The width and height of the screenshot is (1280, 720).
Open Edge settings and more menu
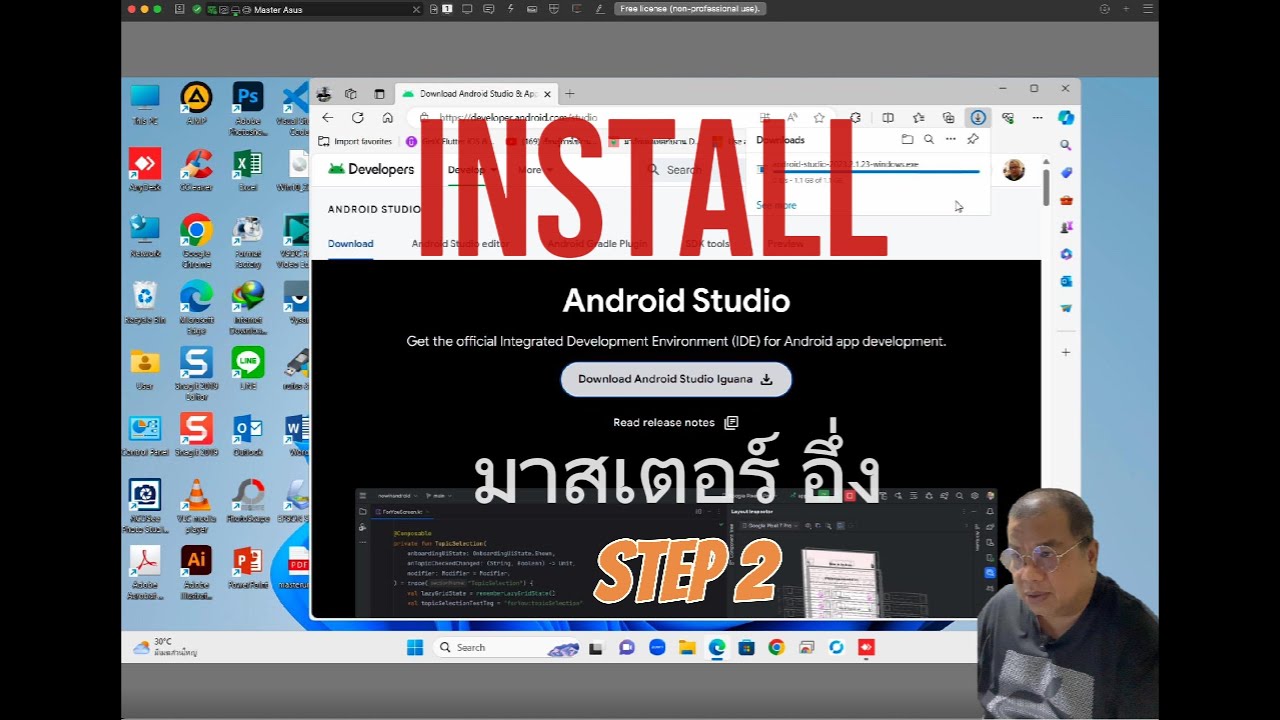[x=1038, y=117]
